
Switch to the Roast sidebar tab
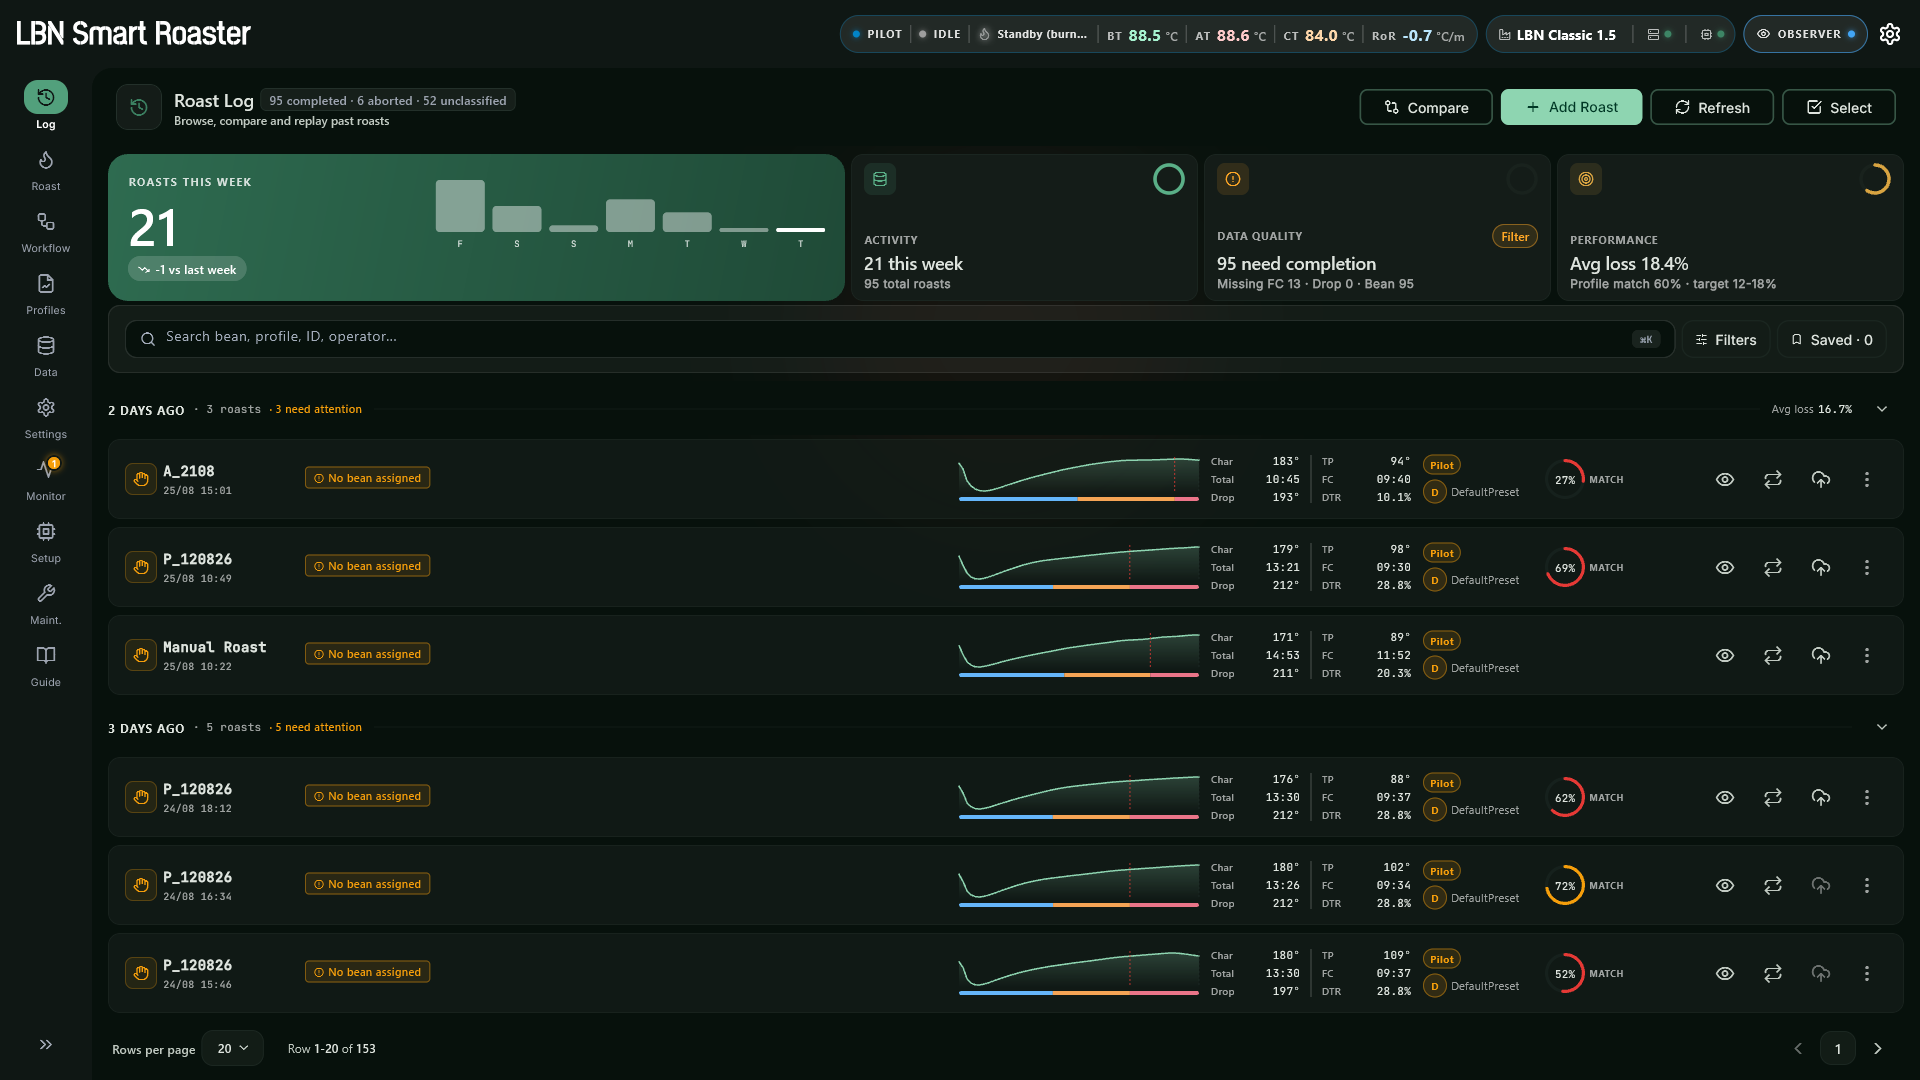pos(46,171)
